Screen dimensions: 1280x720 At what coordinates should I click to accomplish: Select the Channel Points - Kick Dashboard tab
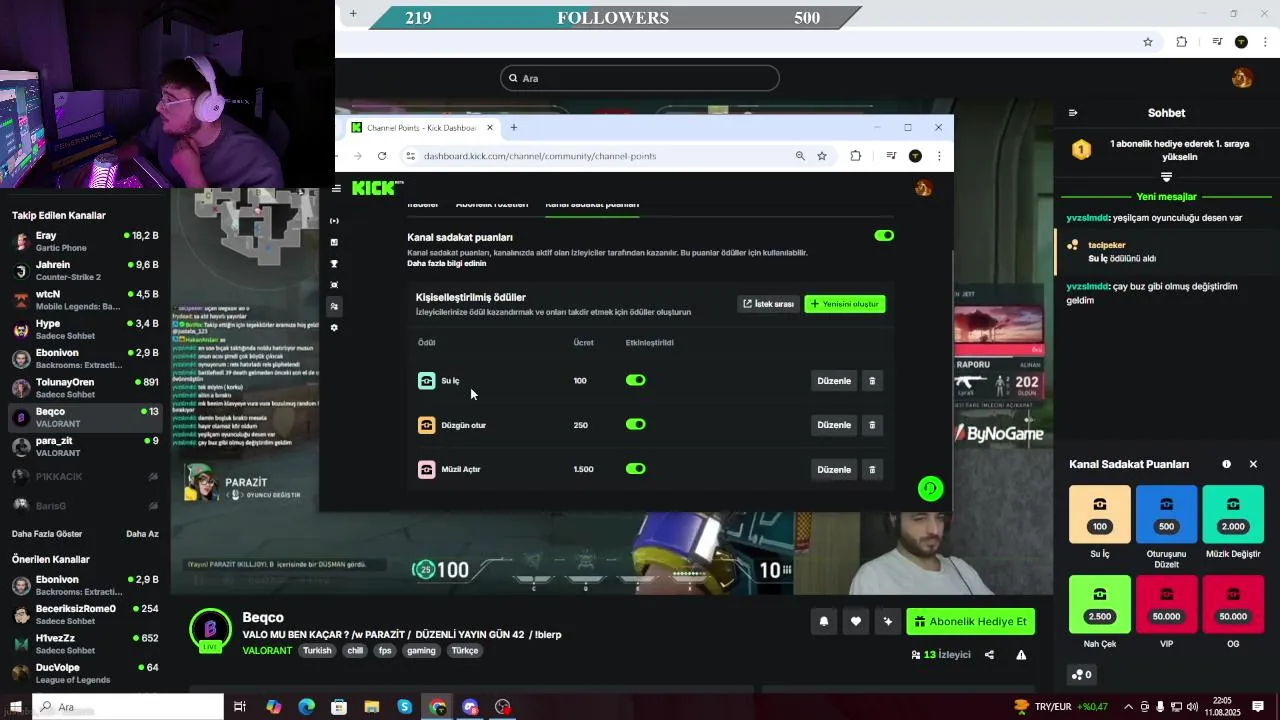[422, 128]
